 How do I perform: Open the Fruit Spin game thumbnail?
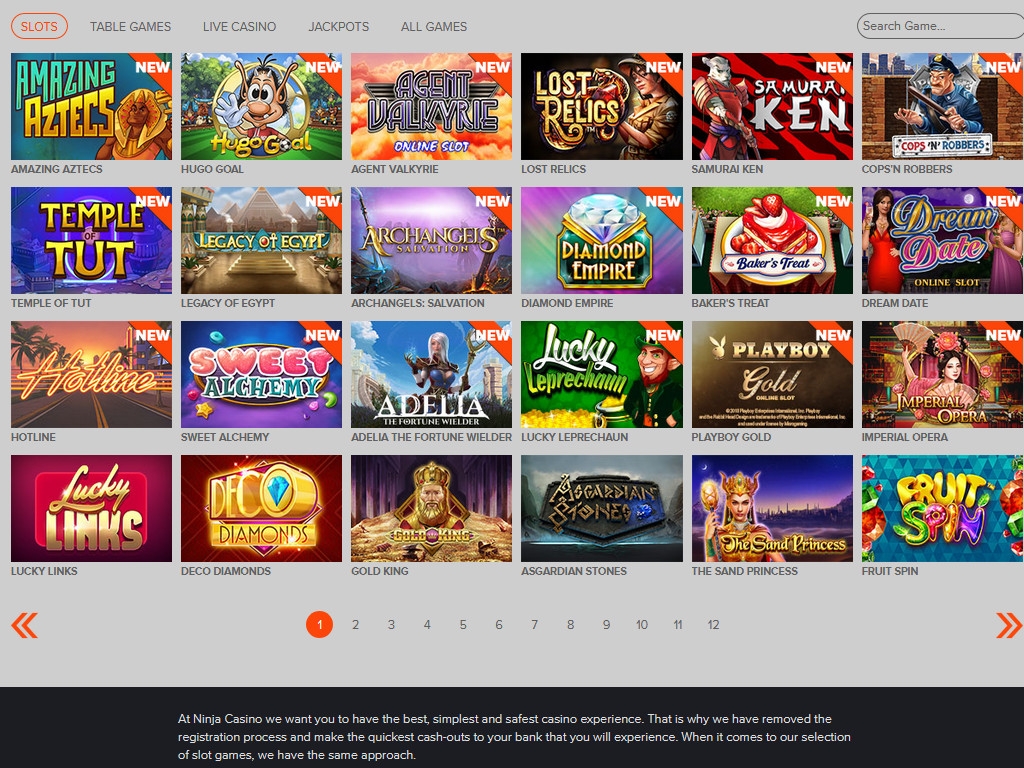pos(942,508)
